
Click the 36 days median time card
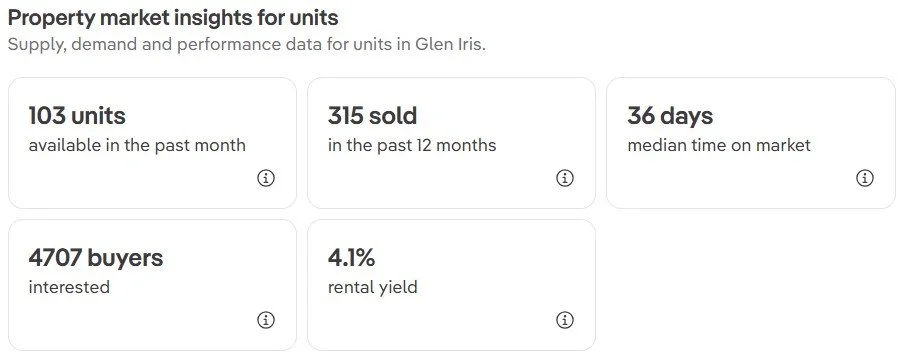pos(751,143)
